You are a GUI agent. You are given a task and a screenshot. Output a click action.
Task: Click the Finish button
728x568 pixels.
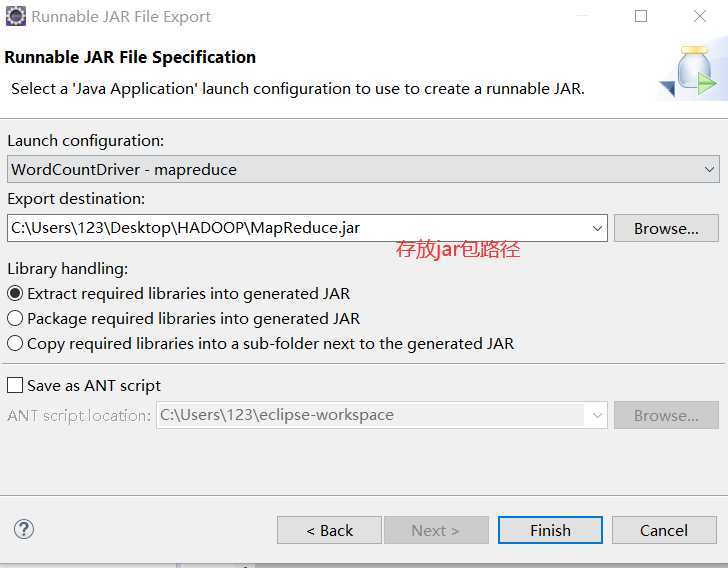click(550, 530)
